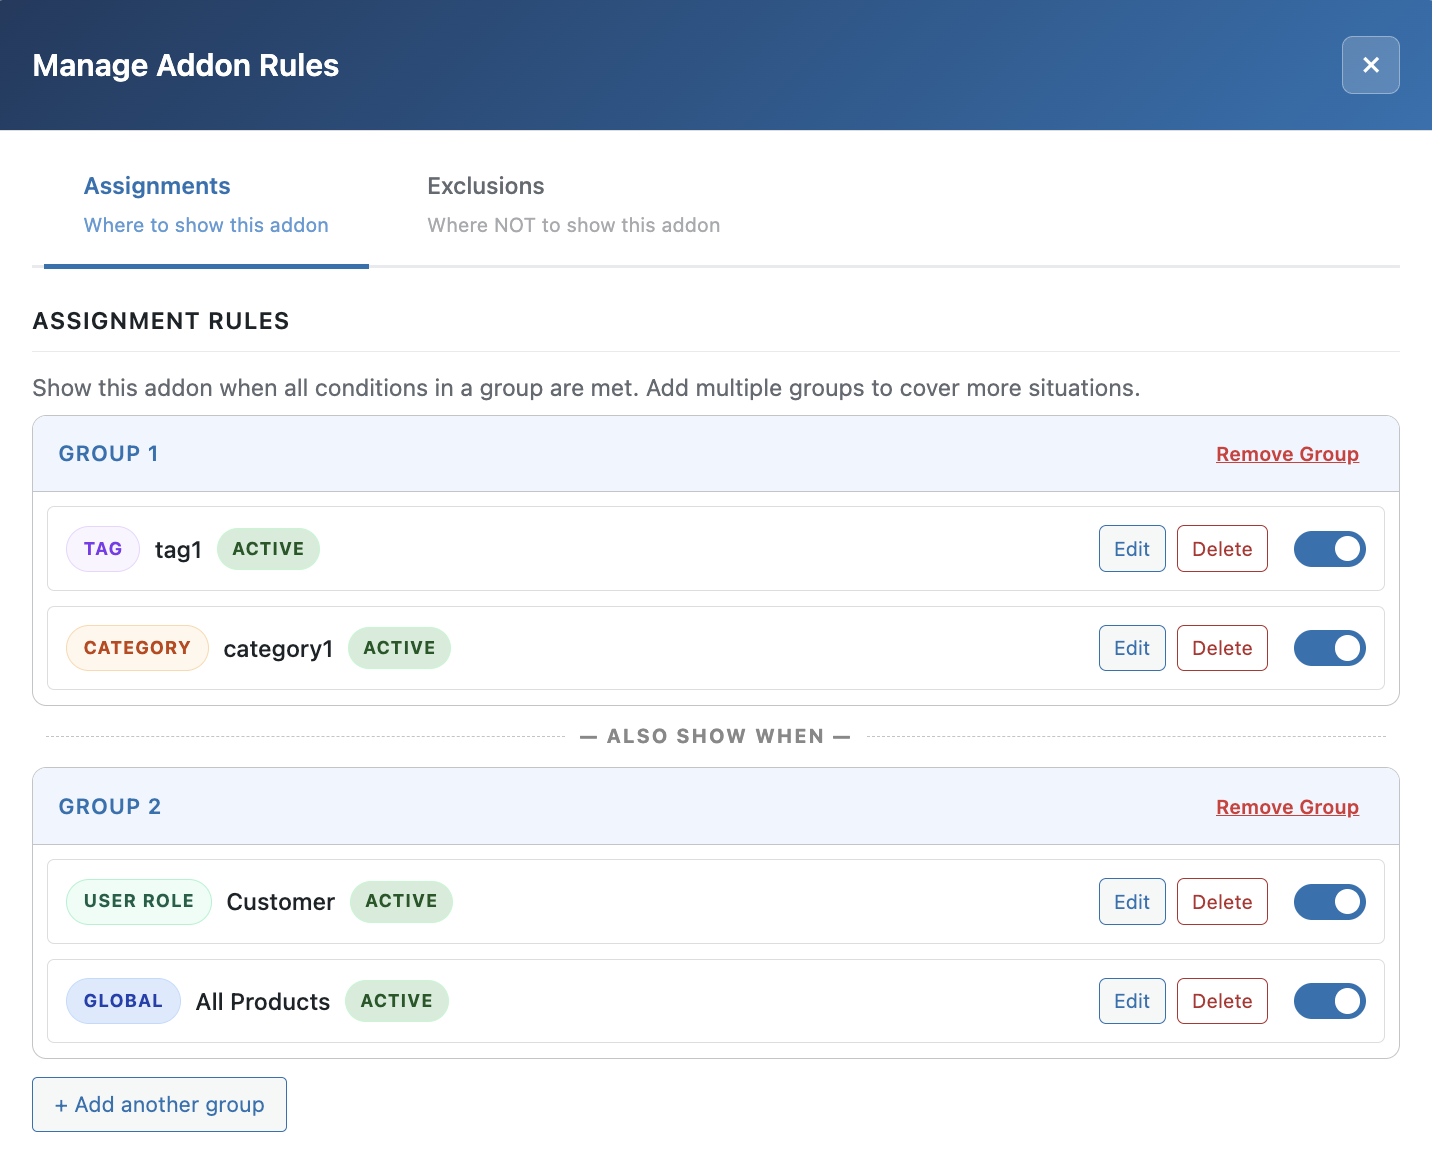The width and height of the screenshot is (1432, 1156).
Task: Edit the All Products rule
Action: 1132,1001
